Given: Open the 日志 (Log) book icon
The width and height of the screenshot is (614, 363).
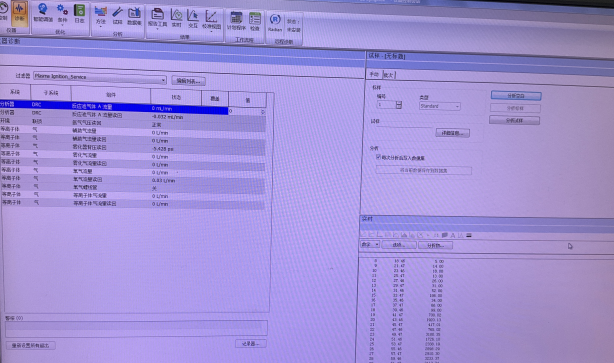Looking at the screenshot, I should (x=79, y=13).
